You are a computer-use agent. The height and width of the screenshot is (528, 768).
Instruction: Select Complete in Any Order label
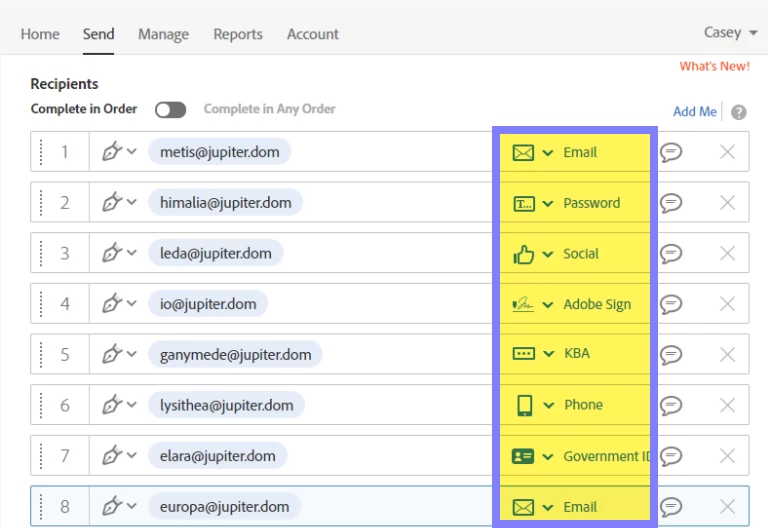click(269, 109)
